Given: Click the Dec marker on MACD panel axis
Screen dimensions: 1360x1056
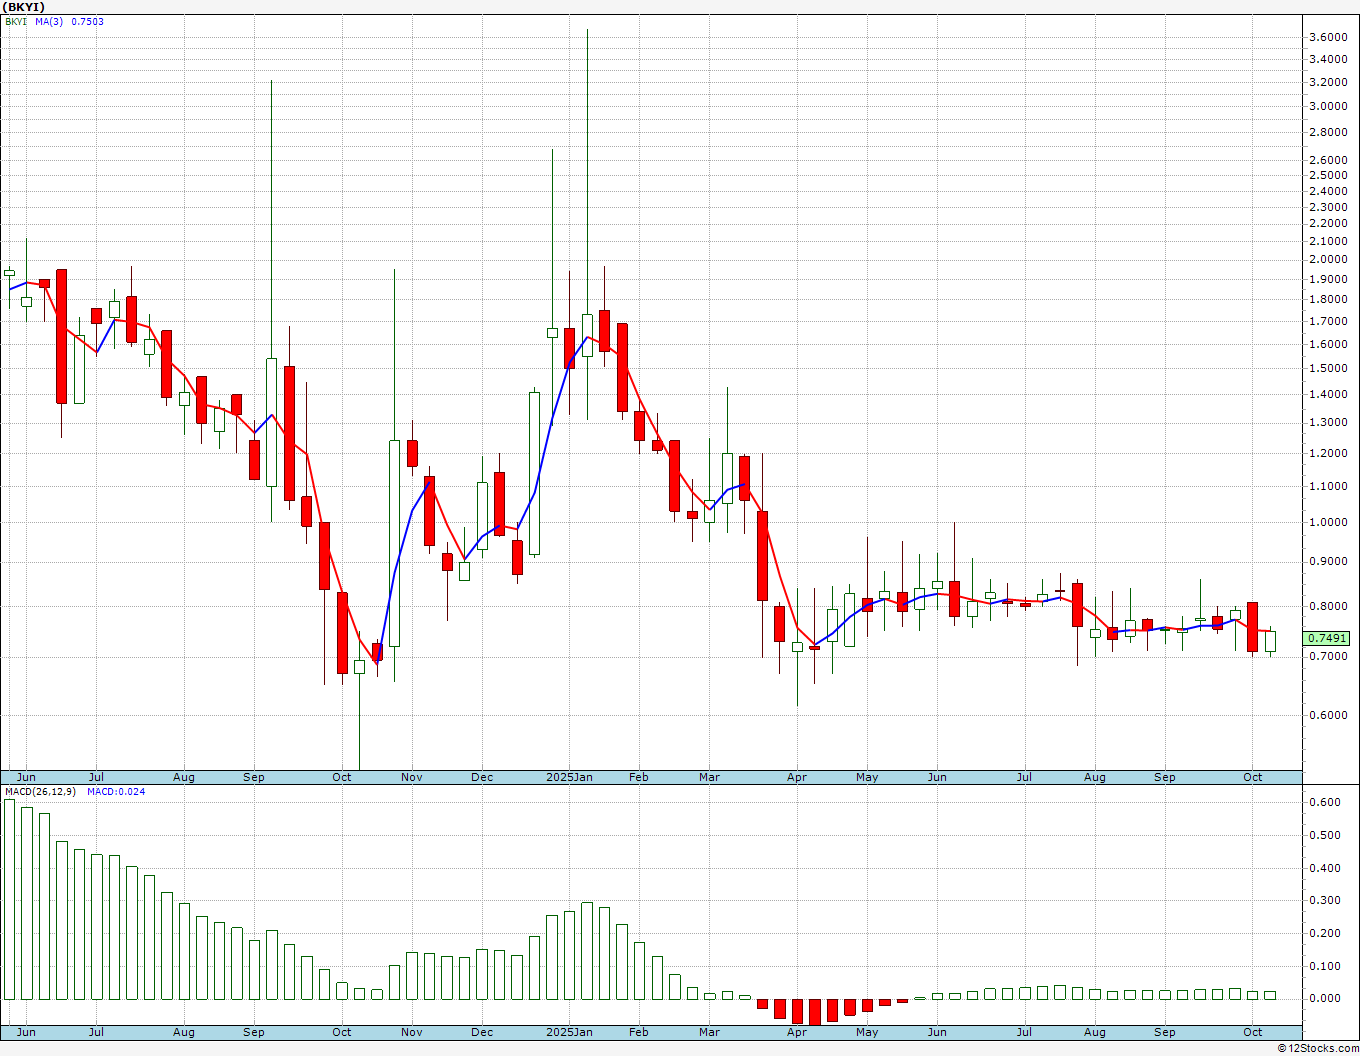Looking at the screenshot, I should pyautogui.click(x=482, y=1032).
